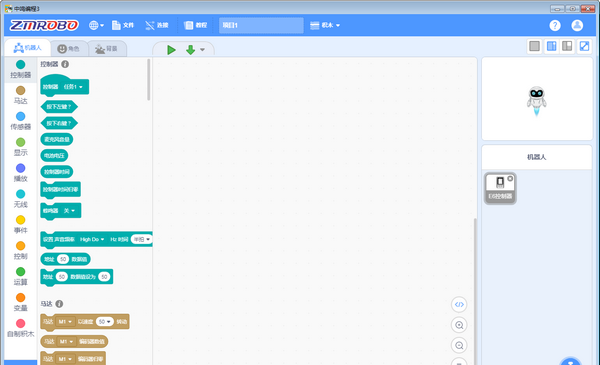Open the user account avatar icon
The height and width of the screenshot is (365, 600).
(577, 25)
